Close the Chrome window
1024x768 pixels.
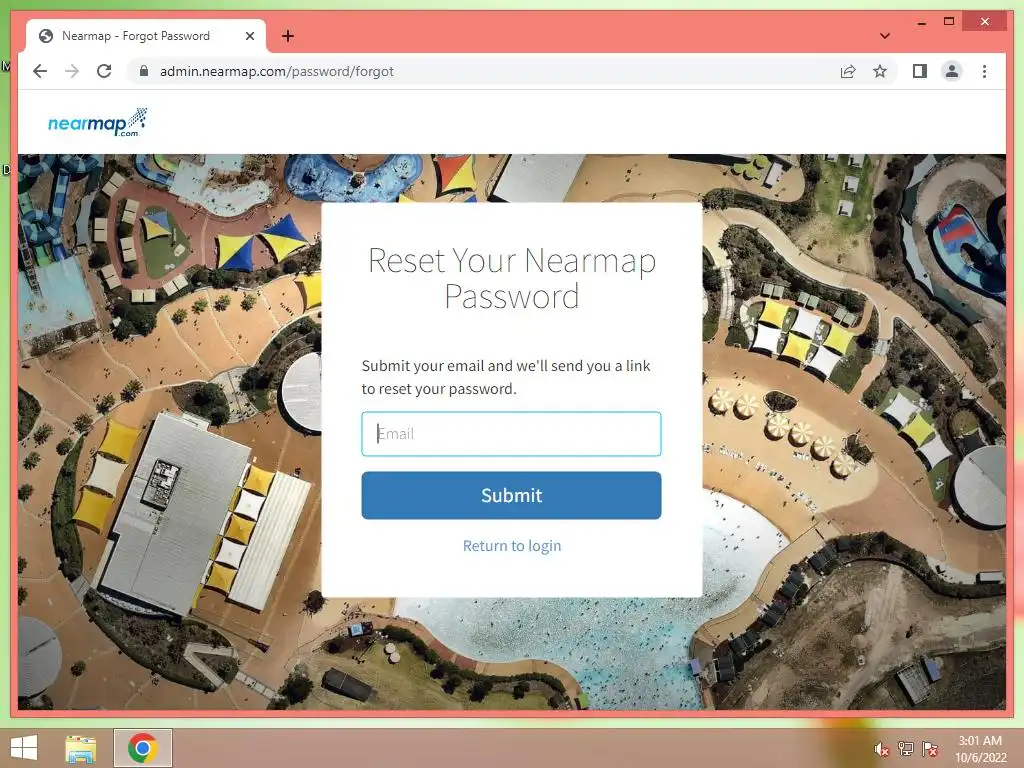click(985, 22)
